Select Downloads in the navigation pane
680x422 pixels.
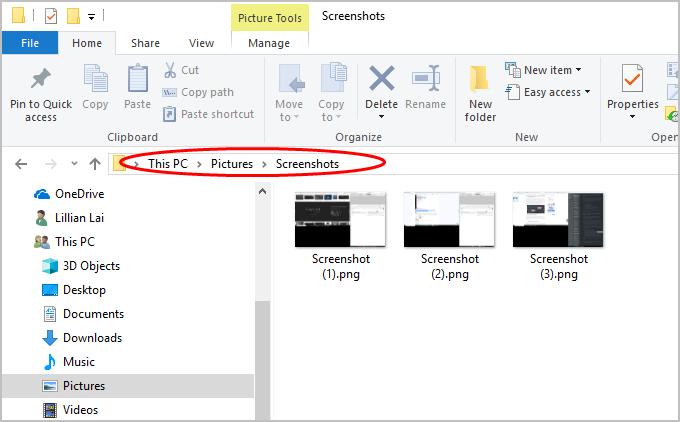[92, 338]
